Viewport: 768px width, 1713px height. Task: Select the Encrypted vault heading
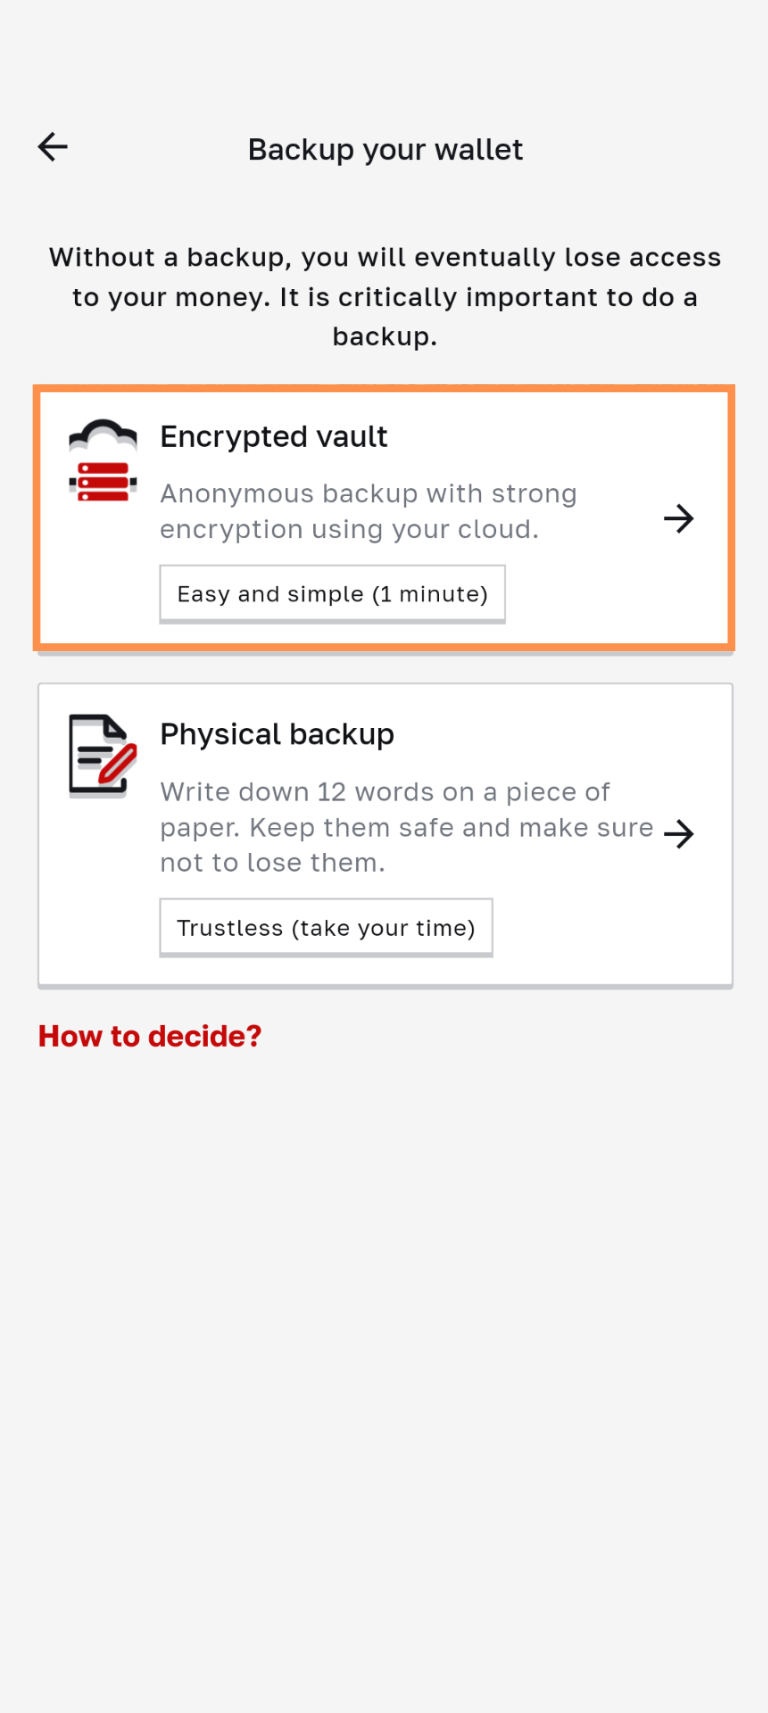pos(273,437)
